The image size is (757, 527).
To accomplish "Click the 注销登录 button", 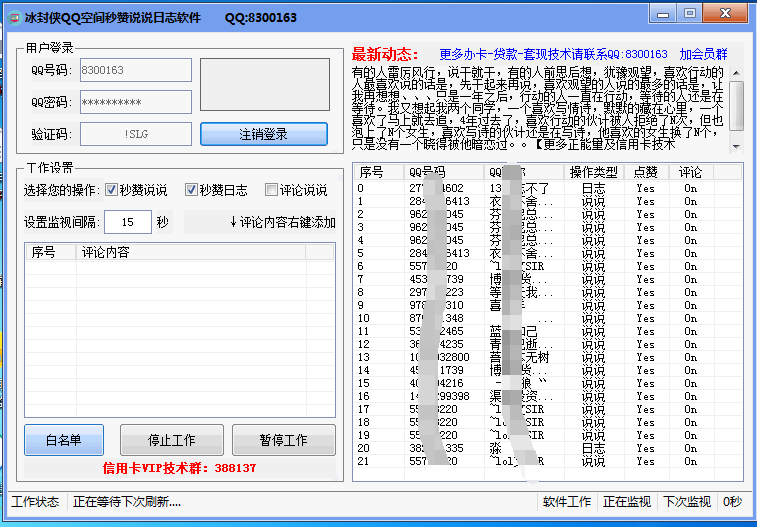I will (264, 134).
